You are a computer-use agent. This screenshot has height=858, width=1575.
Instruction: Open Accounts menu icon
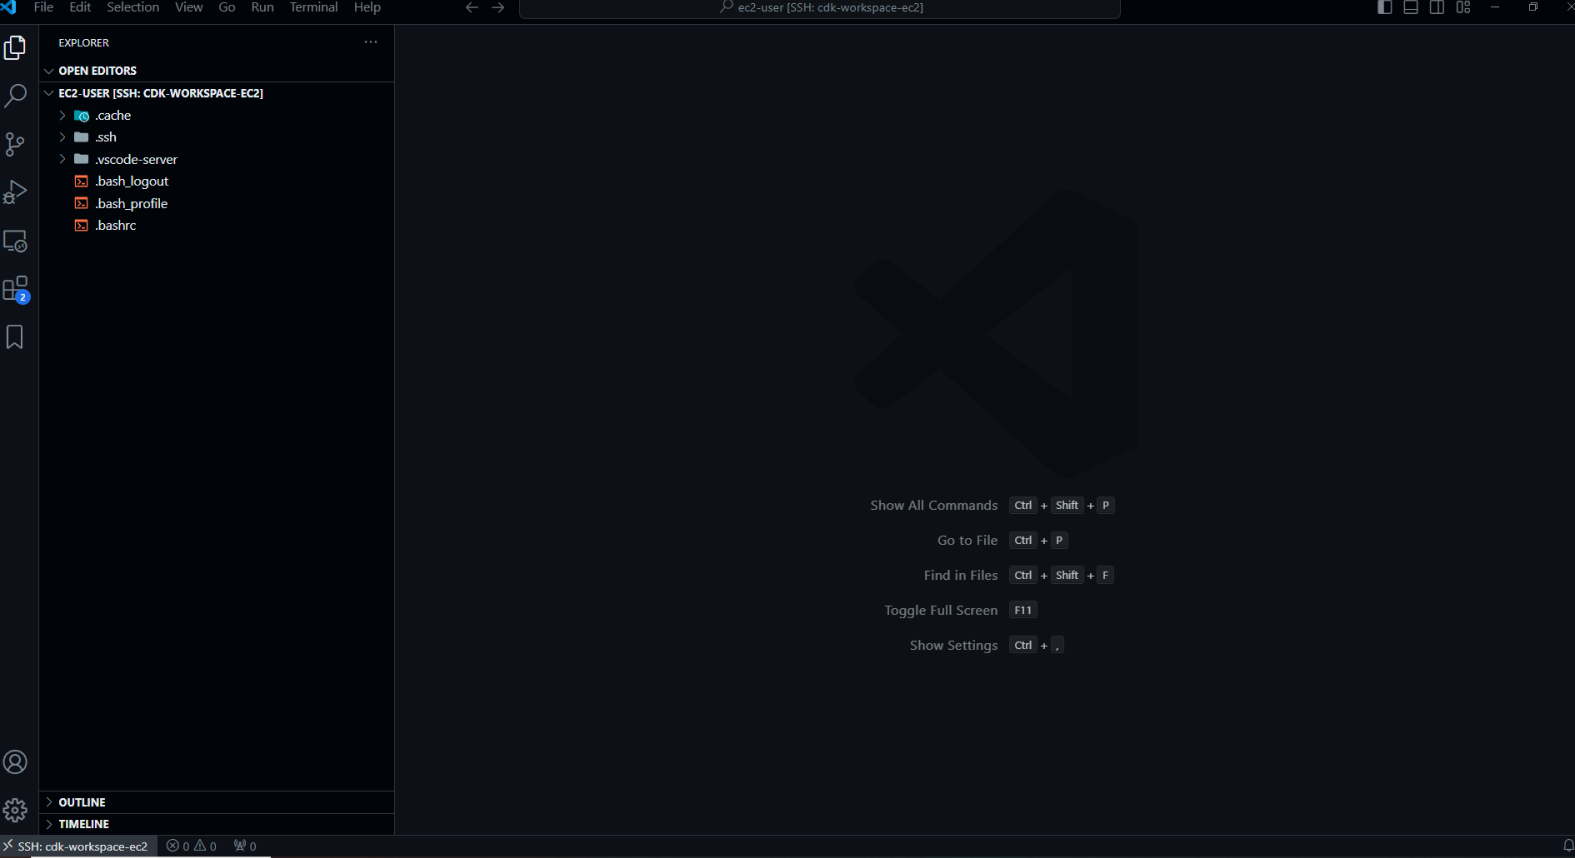coord(15,762)
